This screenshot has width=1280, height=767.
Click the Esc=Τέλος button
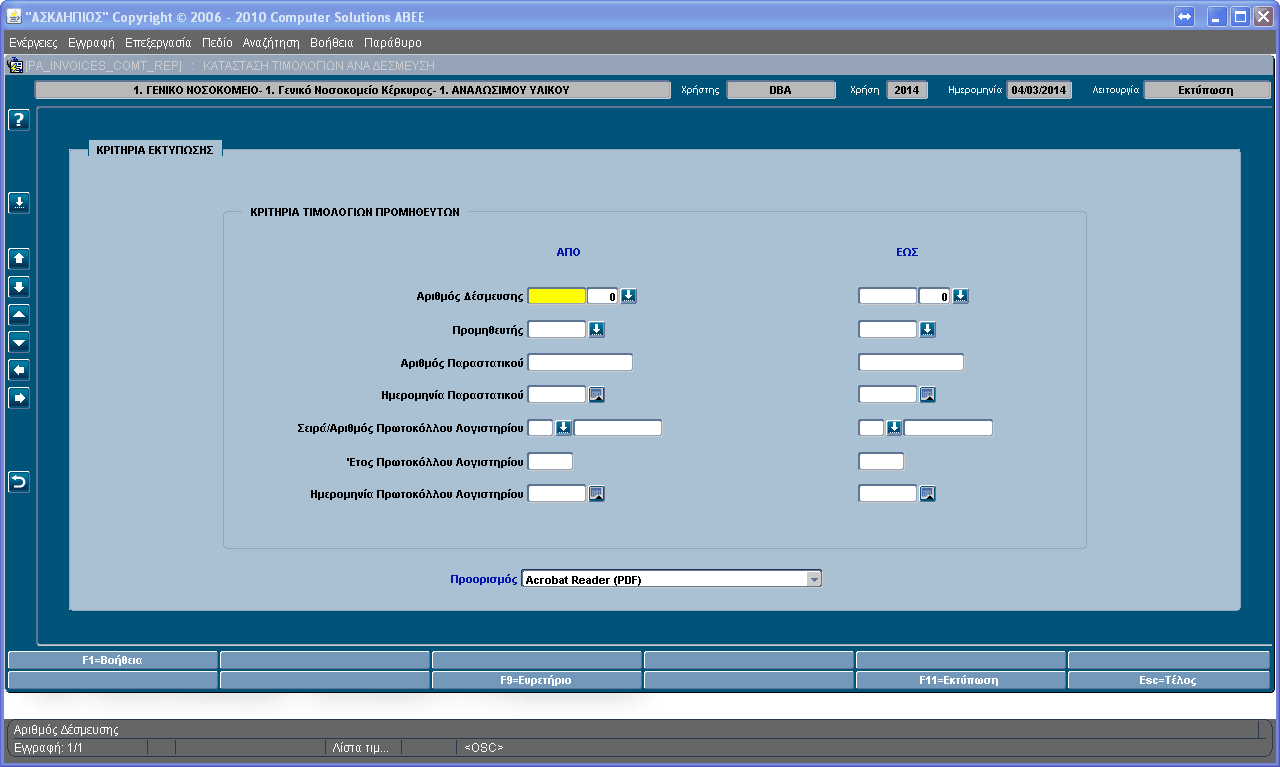[x=1169, y=680]
